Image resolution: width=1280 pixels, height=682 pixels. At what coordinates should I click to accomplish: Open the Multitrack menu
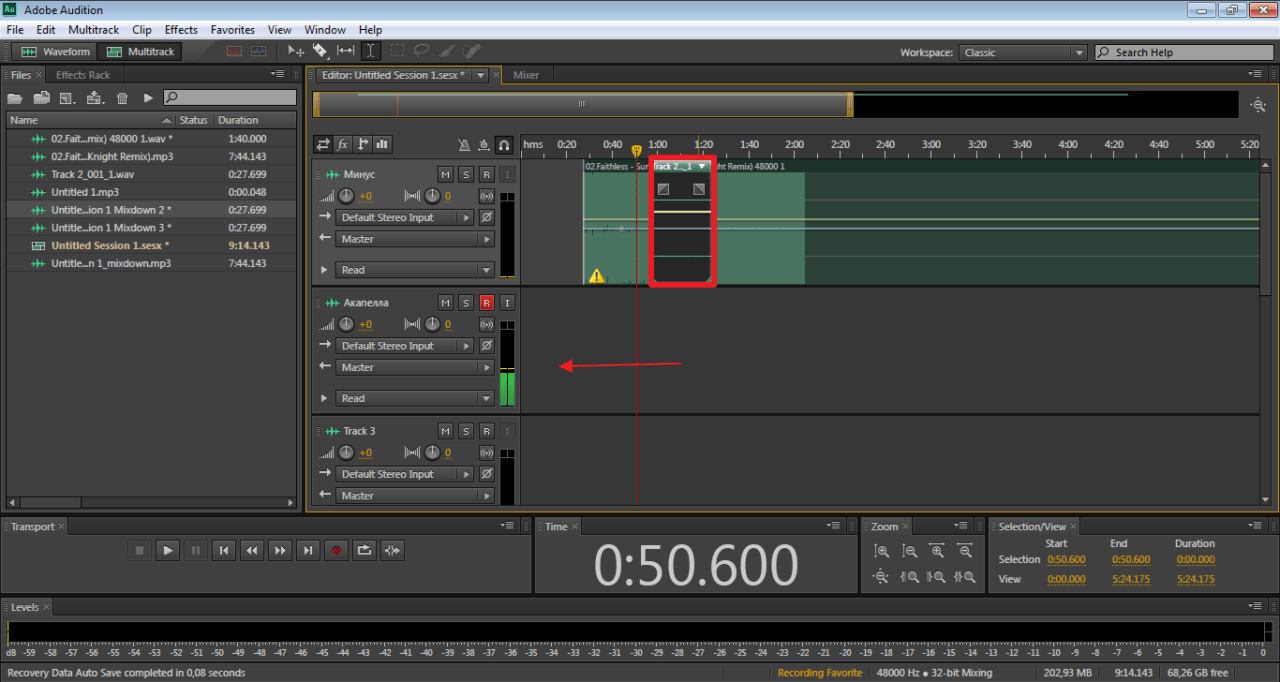(93, 30)
